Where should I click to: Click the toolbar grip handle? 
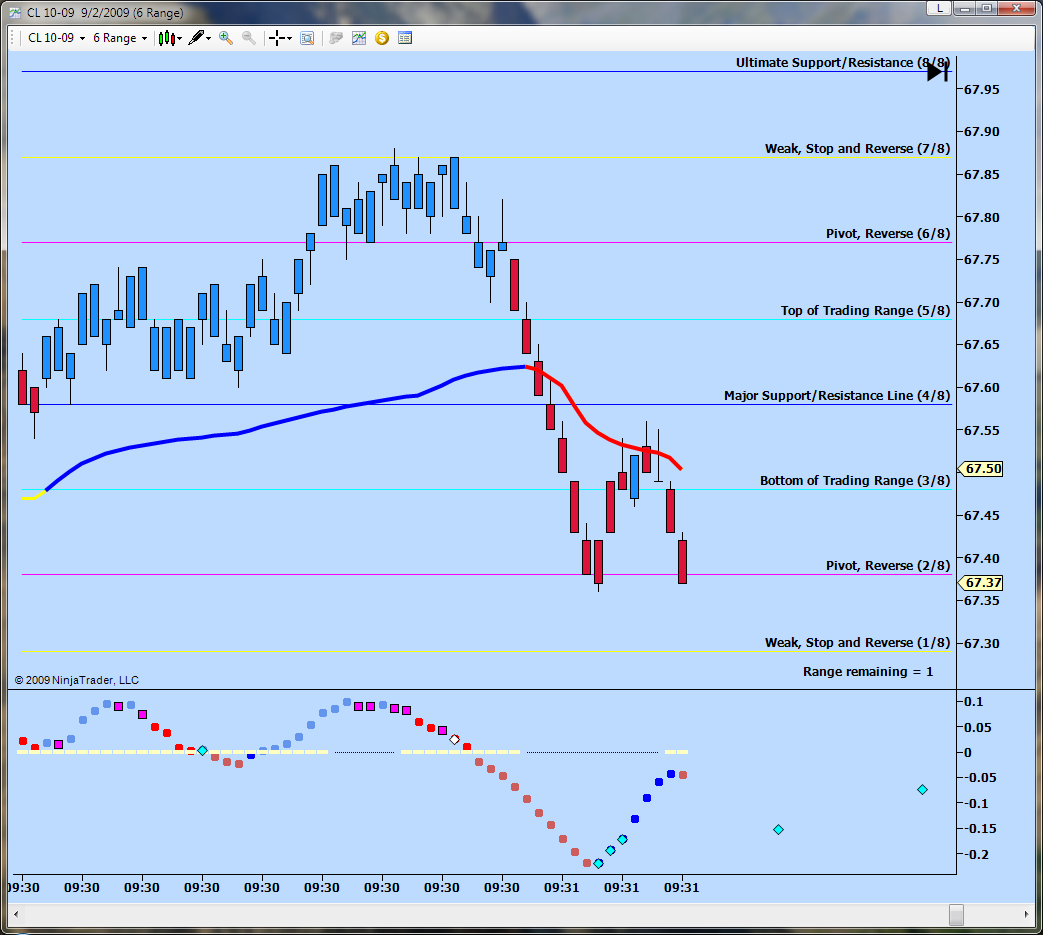click(13, 38)
